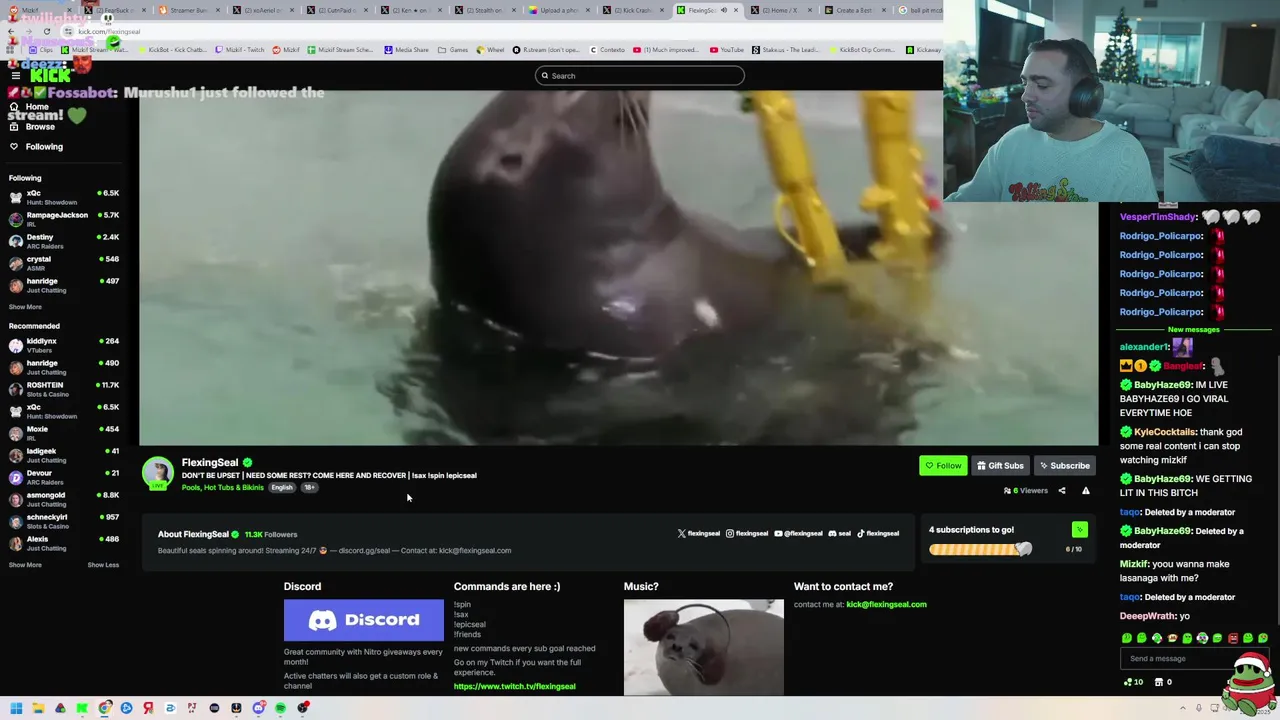This screenshot has height=720, width=1280.
Task: Open the YouTube bookmark in the bookmarks bar
Action: pyautogui.click(x=727, y=50)
